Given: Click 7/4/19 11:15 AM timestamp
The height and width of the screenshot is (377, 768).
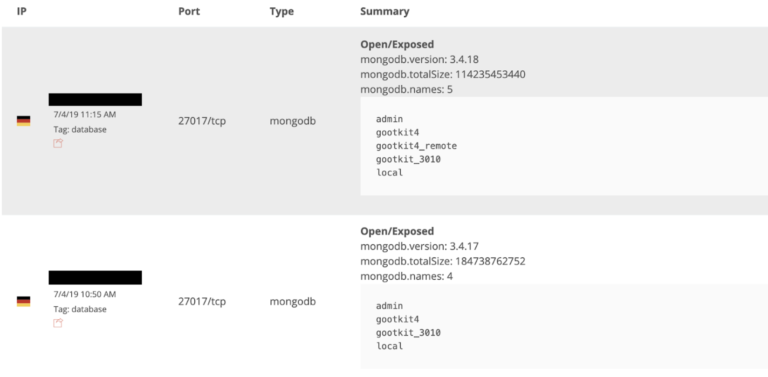Looking at the screenshot, I should pos(85,115).
